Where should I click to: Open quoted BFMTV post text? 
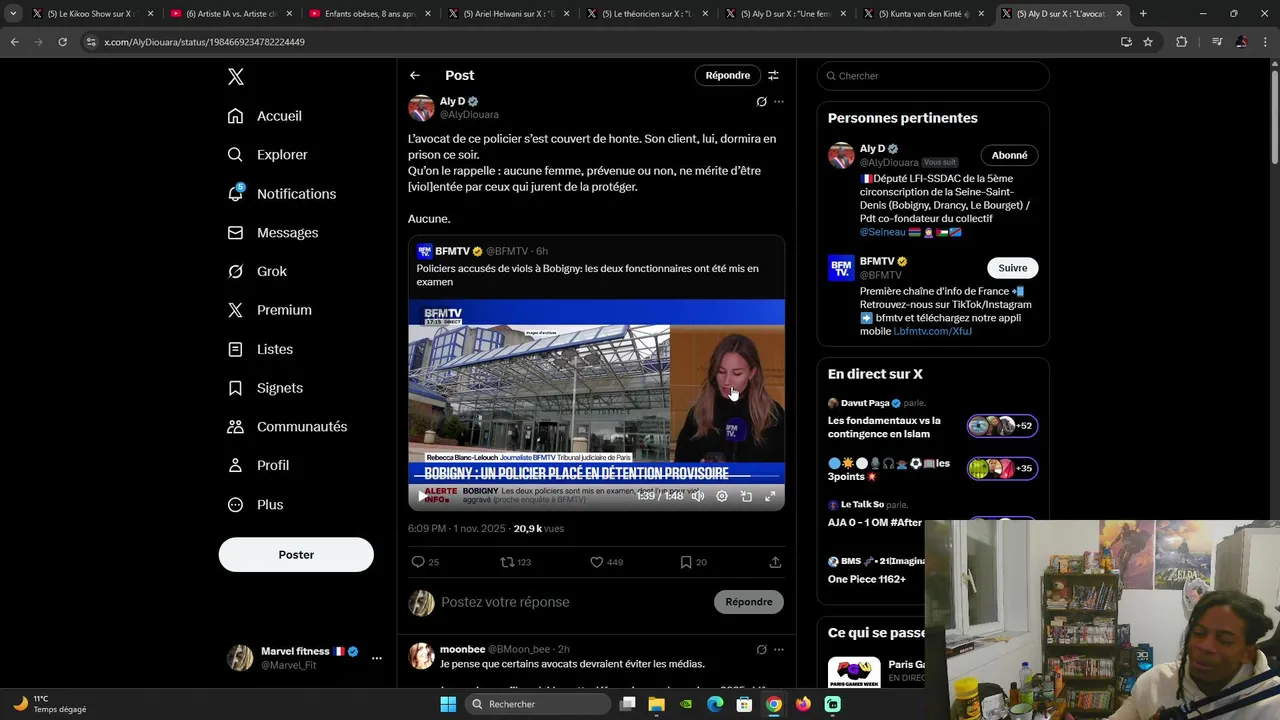587,275
